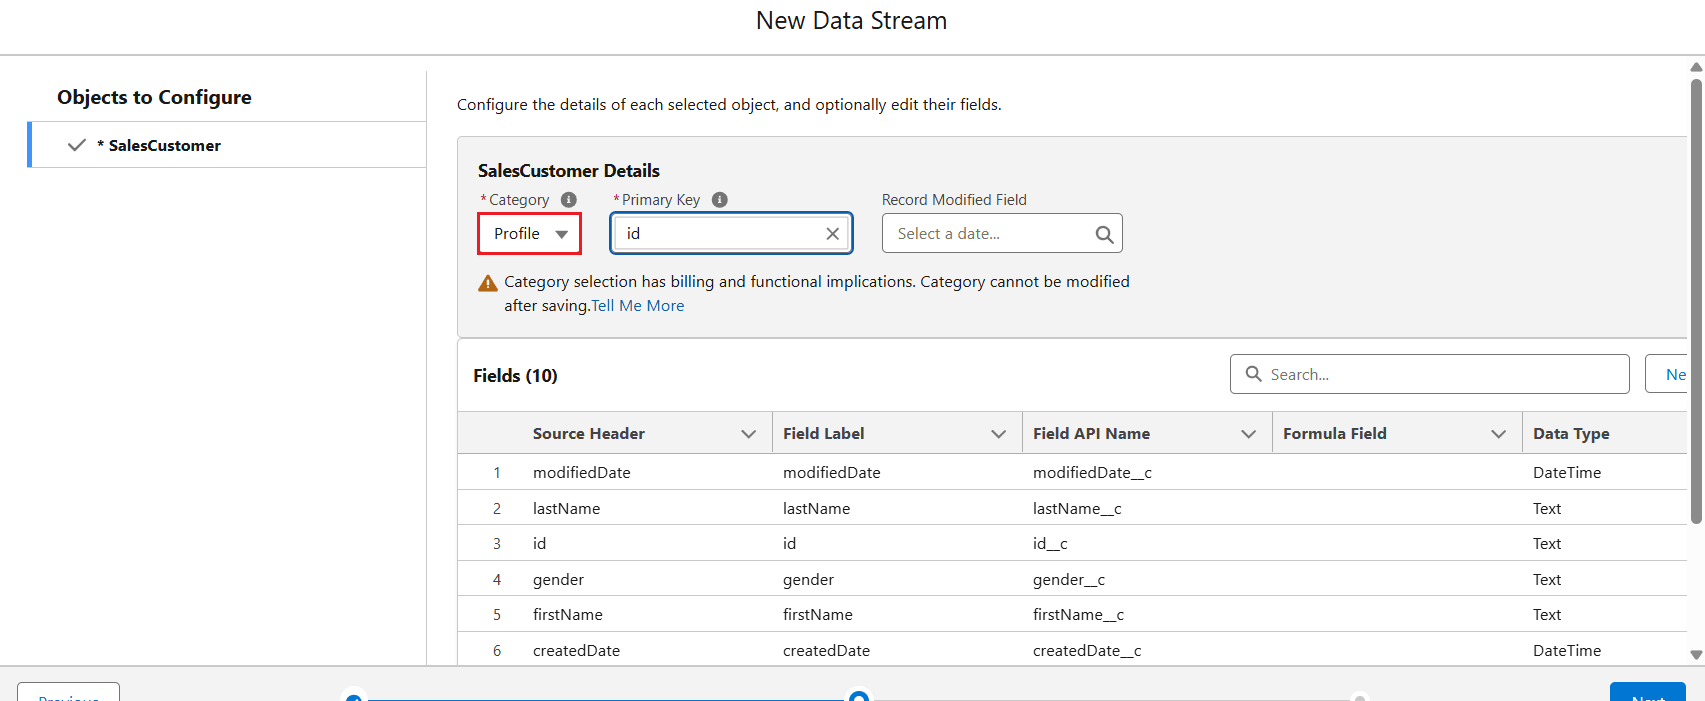Click the current progress step indicator
This screenshot has width=1705, height=701.
858,696
